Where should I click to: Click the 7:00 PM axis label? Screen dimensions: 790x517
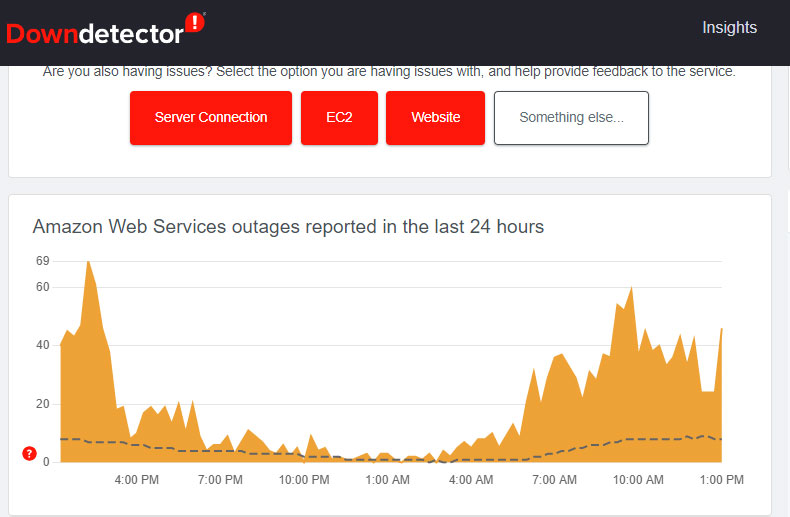tap(220, 480)
